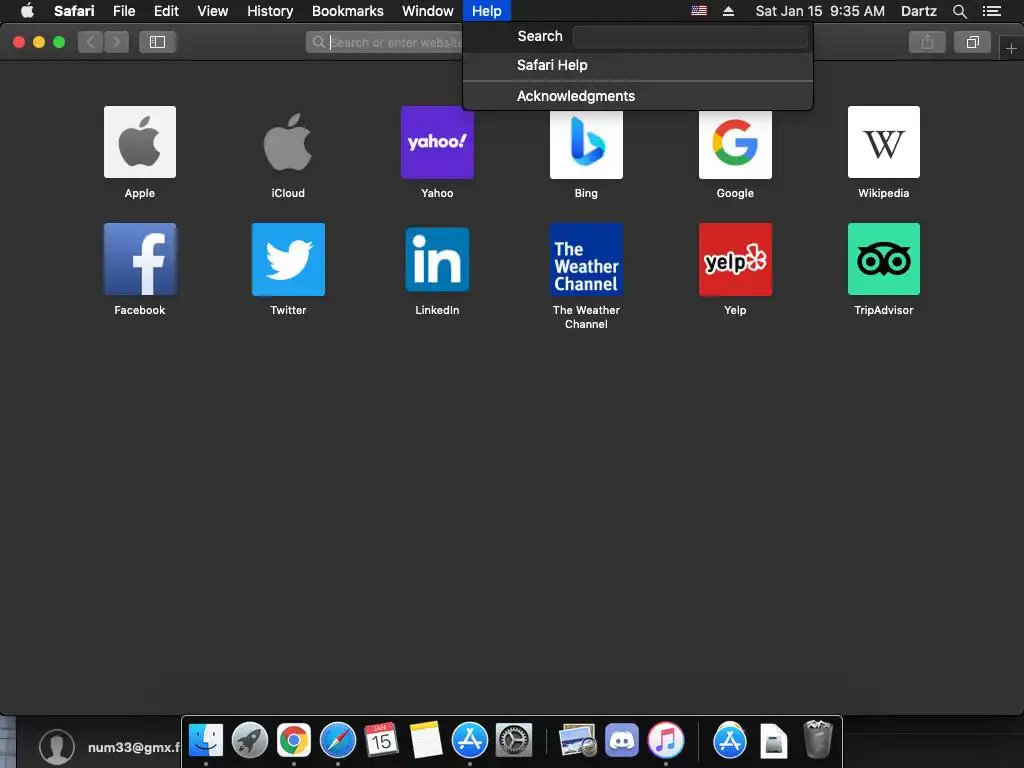Open Notification Center list icon
This screenshot has width=1024, height=768.
(x=992, y=11)
